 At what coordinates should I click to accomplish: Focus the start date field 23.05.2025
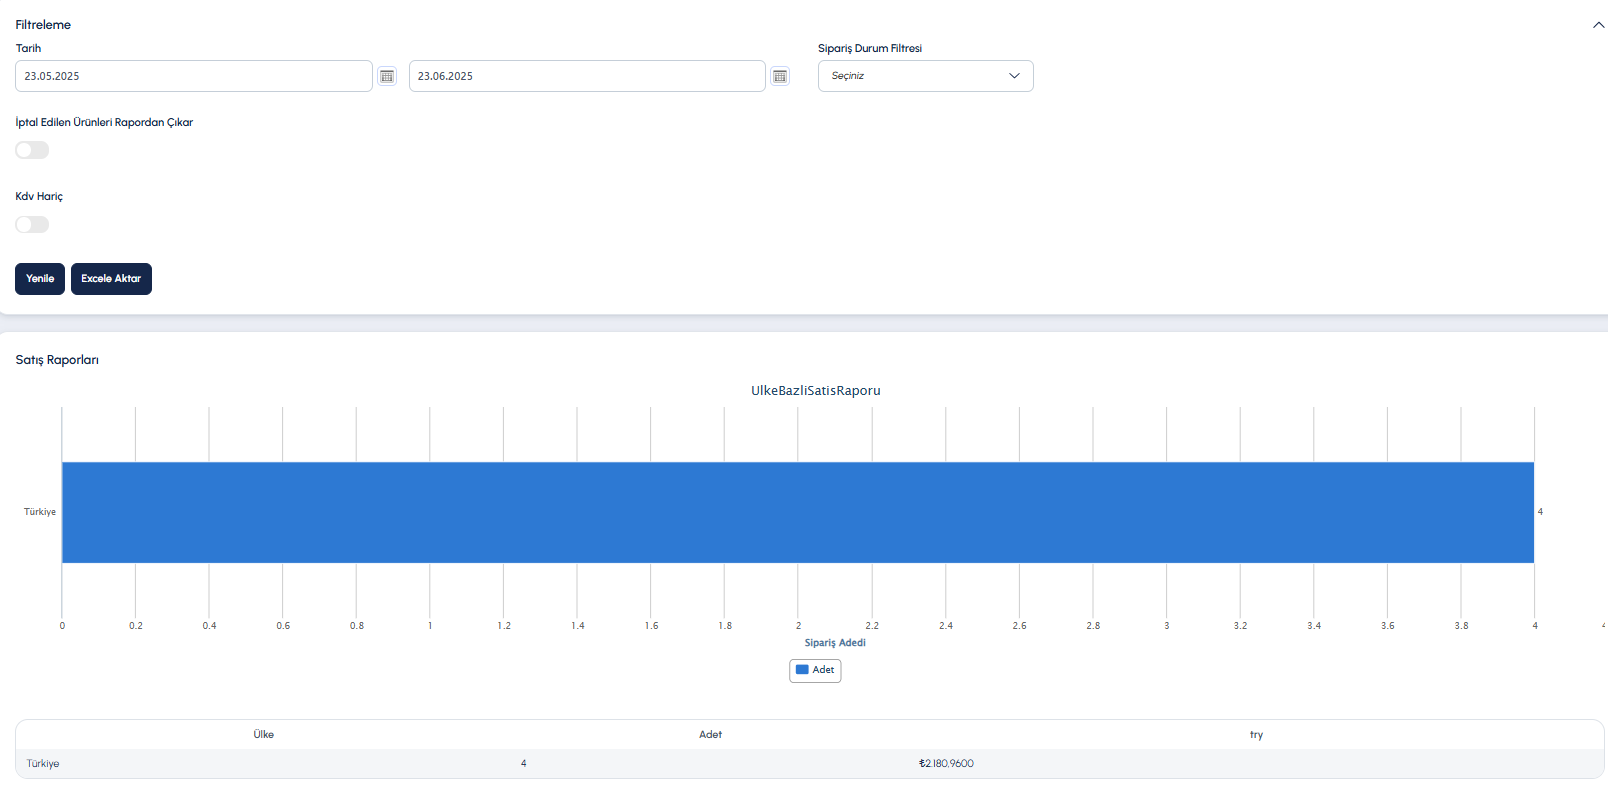[x=194, y=76]
